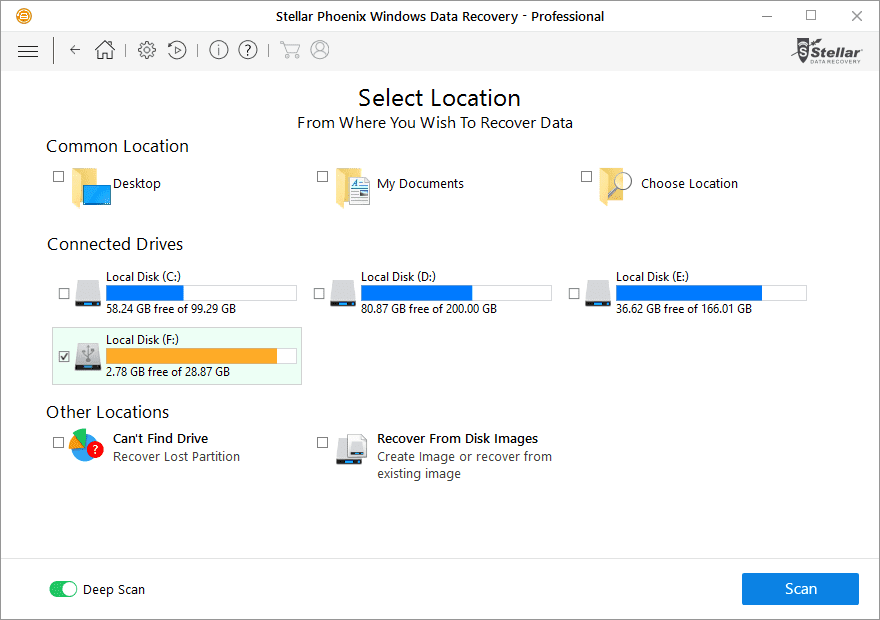The height and width of the screenshot is (620, 880).
Task: Check the Recover From Disk Images checkbox
Action: tap(322, 443)
